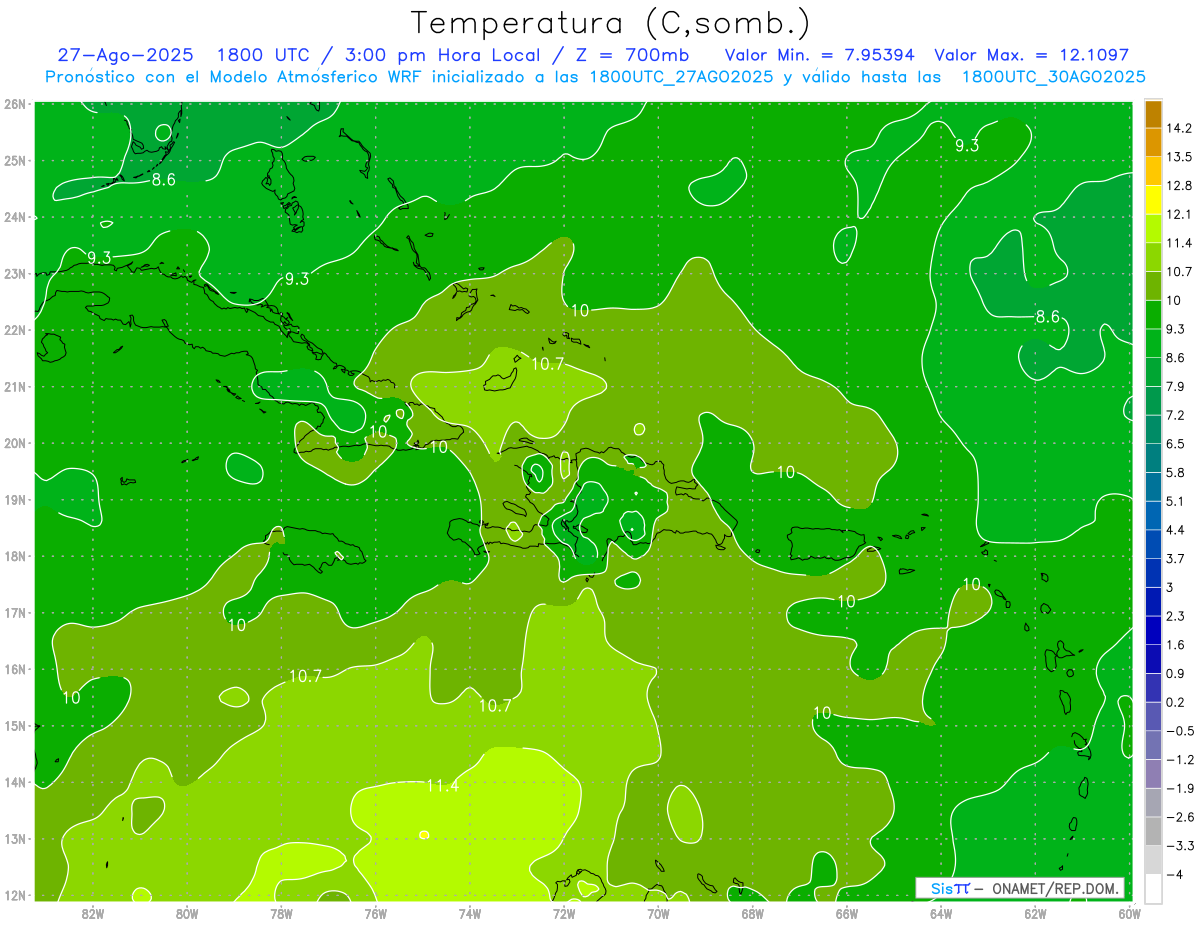Click "1800UTC_27AGO2025" initialization time
The width and height of the screenshot is (1200, 927).
coord(681,77)
